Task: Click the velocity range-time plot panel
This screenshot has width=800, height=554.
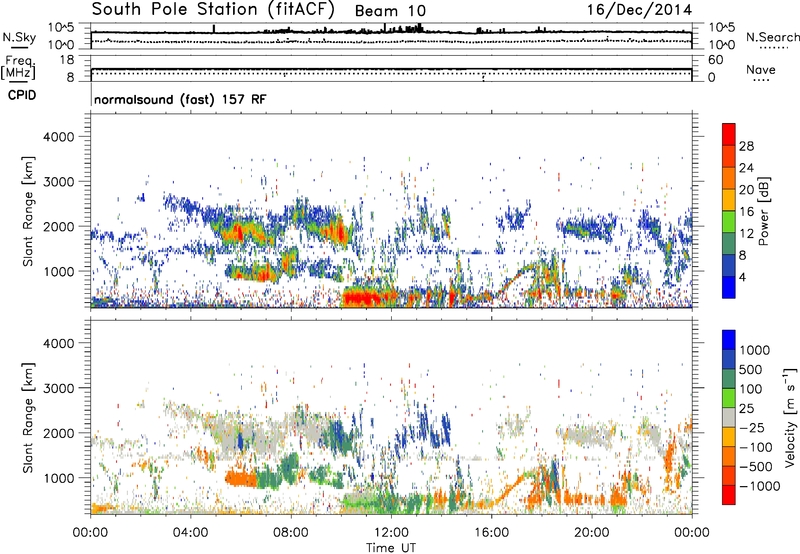Action: point(391,417)
